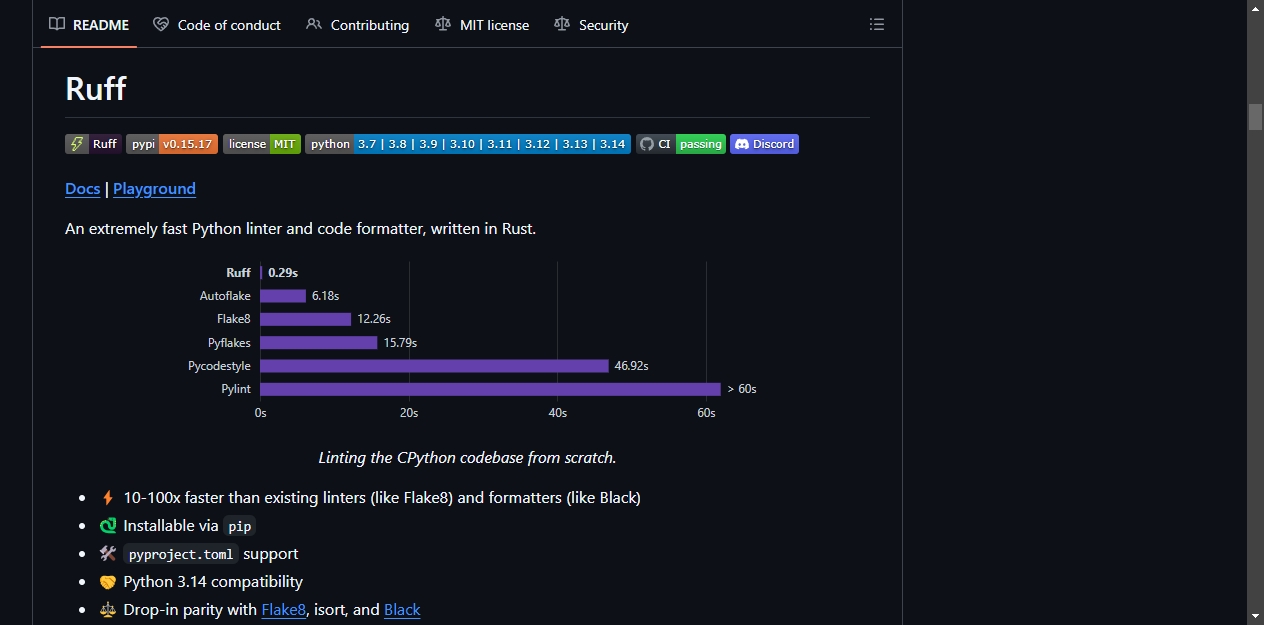Screen dimensions: 1264x625
Task: Open the Contributing tab
Action: [x=357, y=24]
